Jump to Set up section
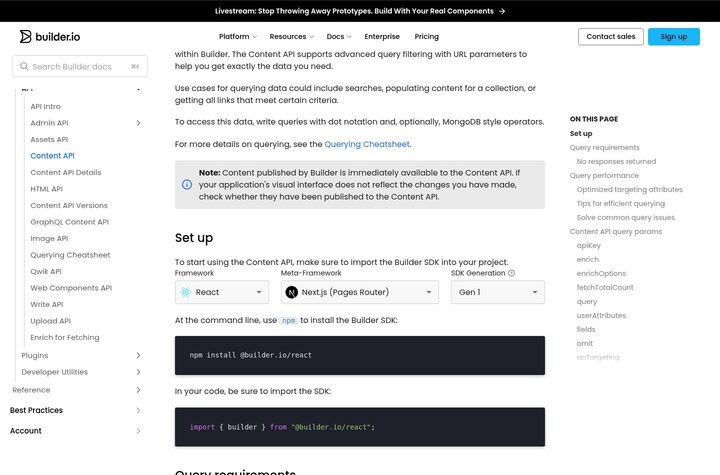Viewport: 720px width, 475px height. (x=581, y=134)
